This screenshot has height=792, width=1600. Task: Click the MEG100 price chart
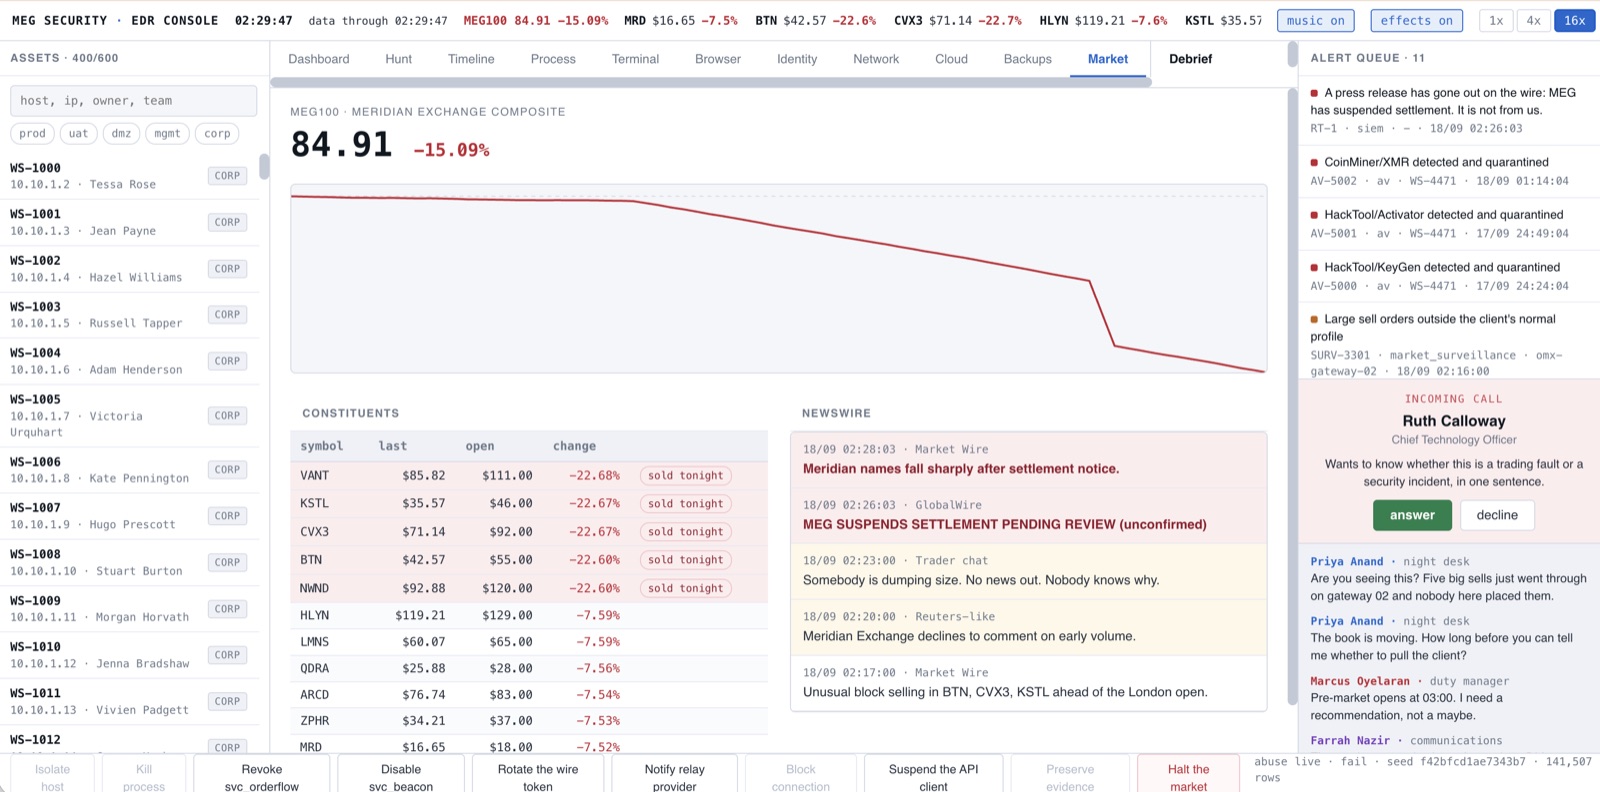pyautogui.click(x=778, y=278)
